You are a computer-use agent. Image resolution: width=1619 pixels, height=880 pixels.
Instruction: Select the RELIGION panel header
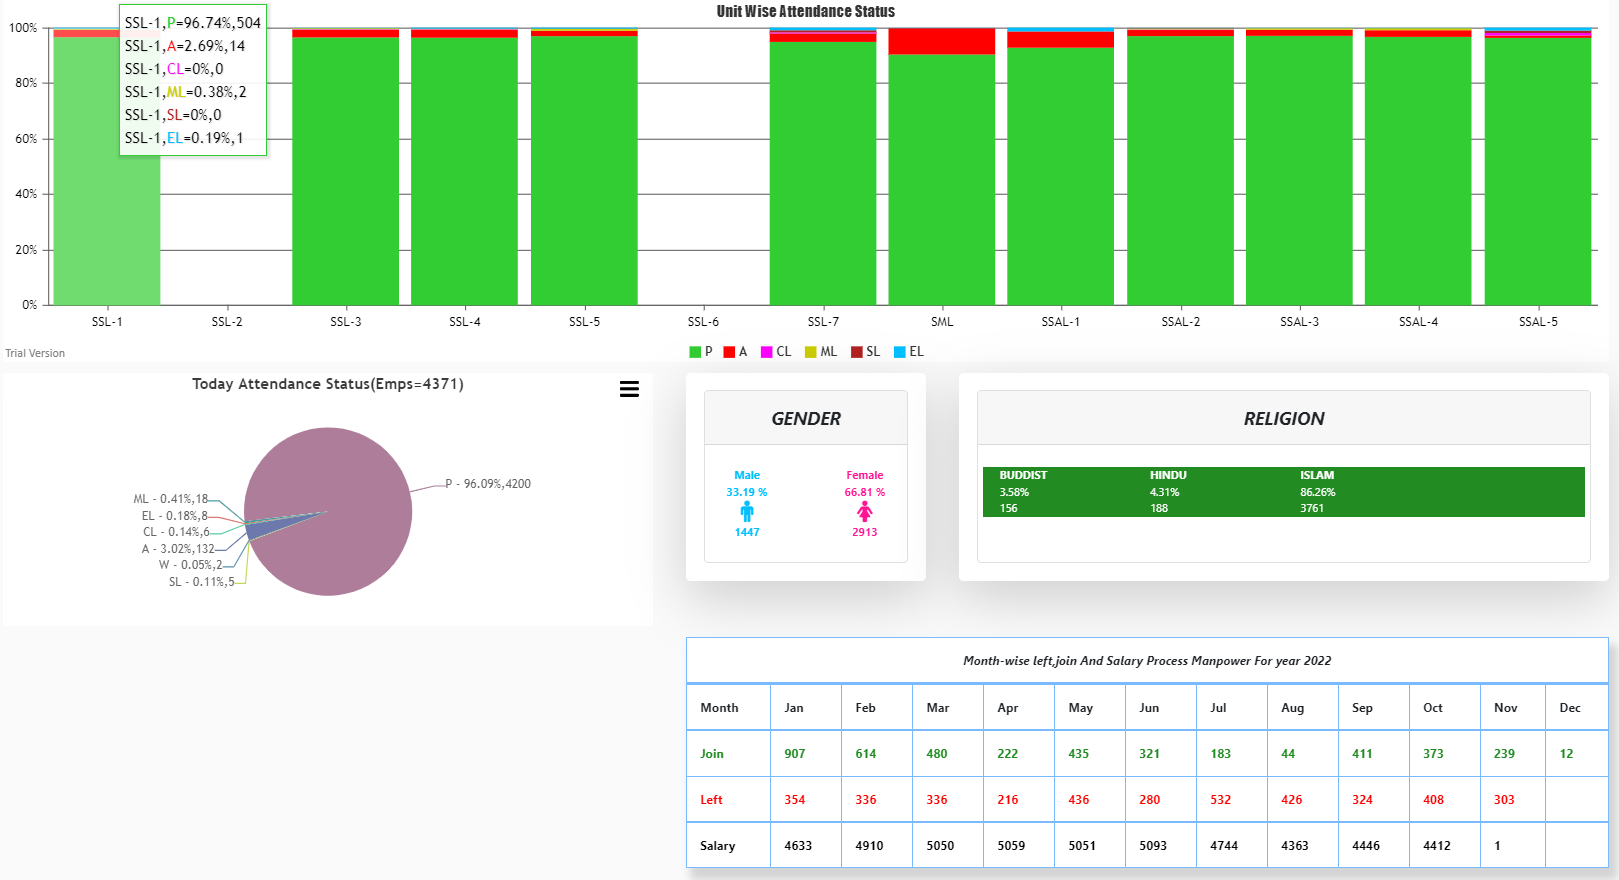(1283, 419)
